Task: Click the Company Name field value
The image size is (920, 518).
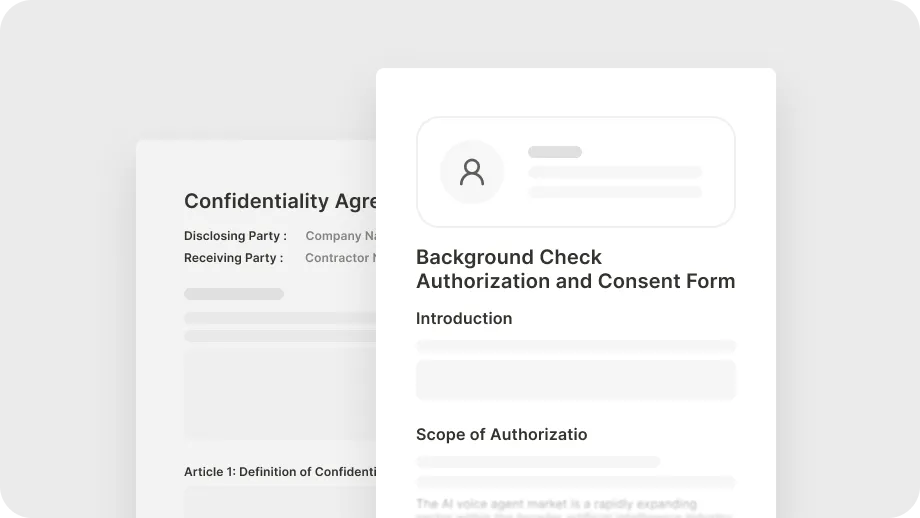Action: coord(340,236)
